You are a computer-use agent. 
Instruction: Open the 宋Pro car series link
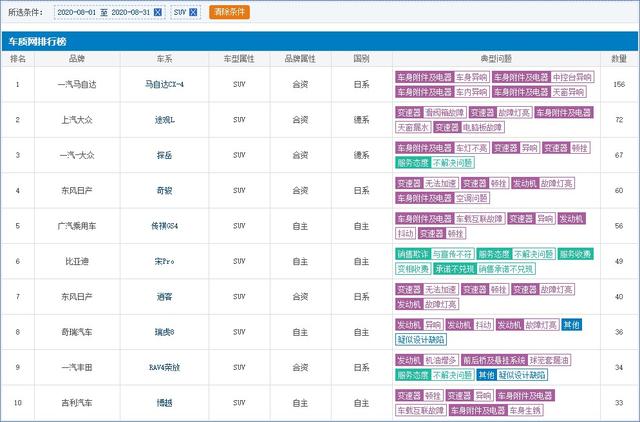(164, 261)
